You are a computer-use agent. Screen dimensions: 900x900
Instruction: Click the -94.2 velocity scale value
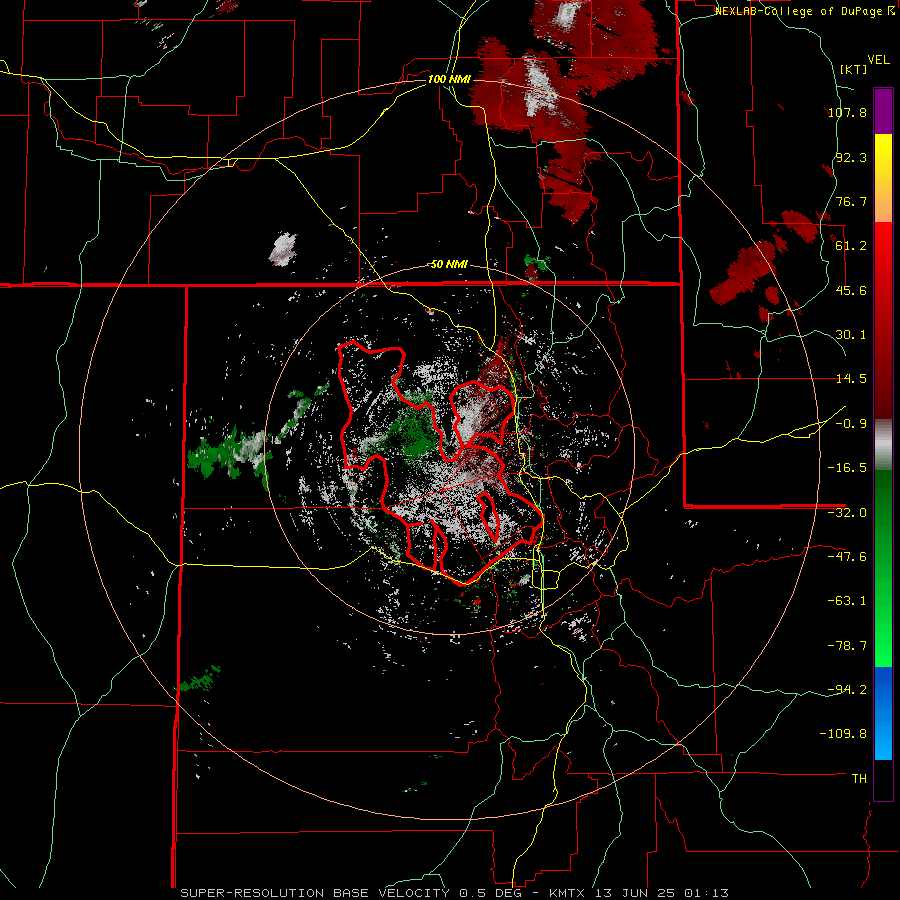[847, 689]
